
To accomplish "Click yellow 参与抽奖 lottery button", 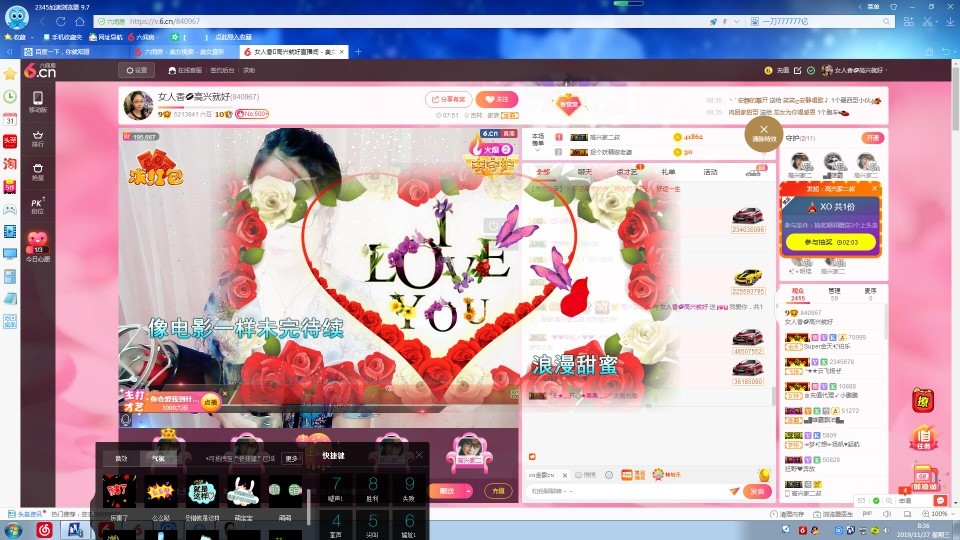I will pyautogui.click(x=831, y=242).
